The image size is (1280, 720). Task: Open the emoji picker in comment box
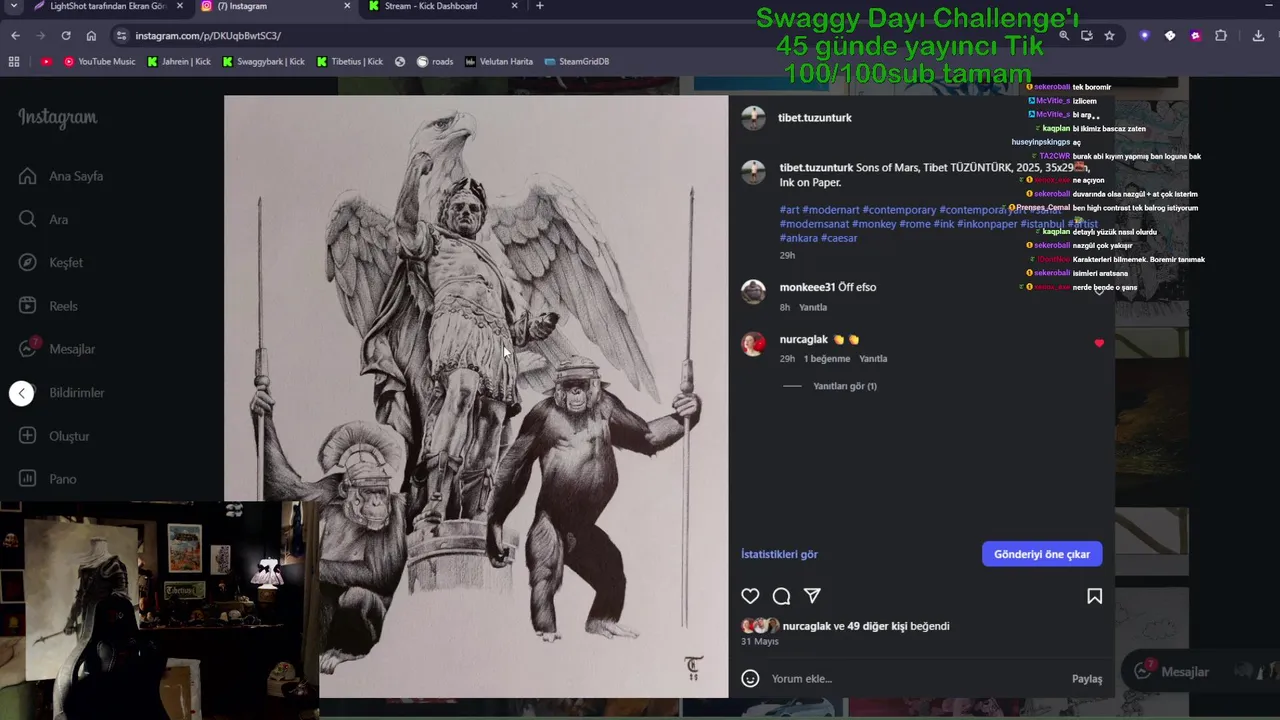coord(750,679)
